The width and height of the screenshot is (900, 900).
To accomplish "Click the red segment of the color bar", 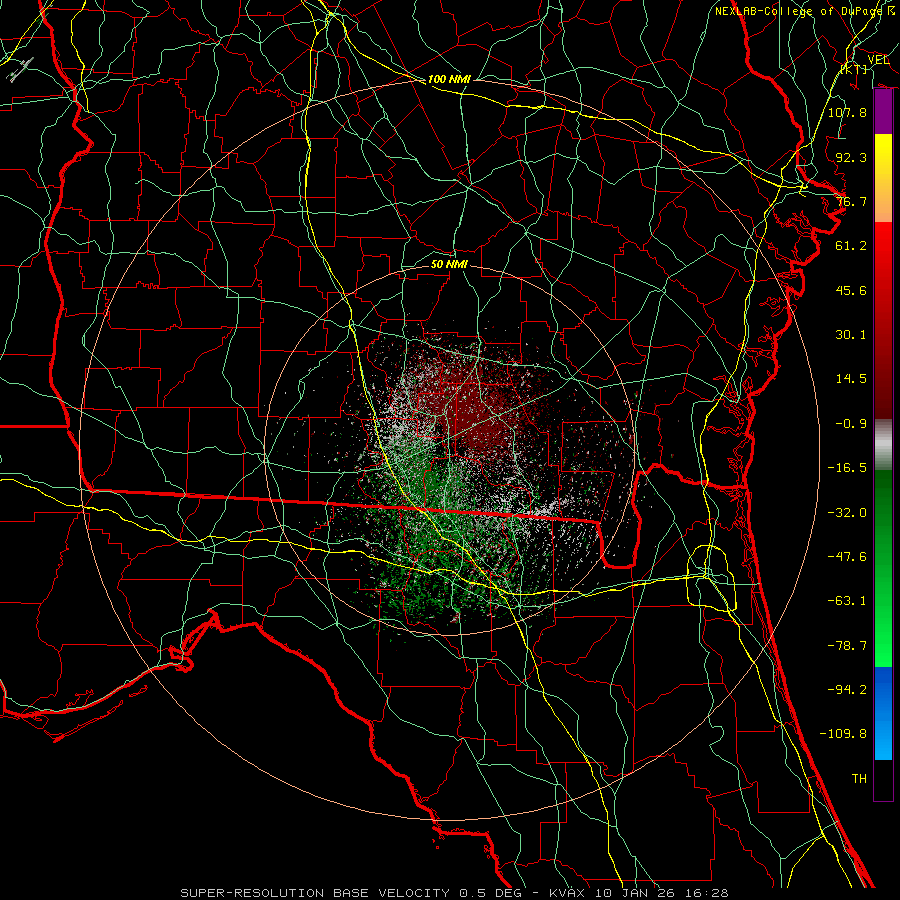I will click(883, 320).
